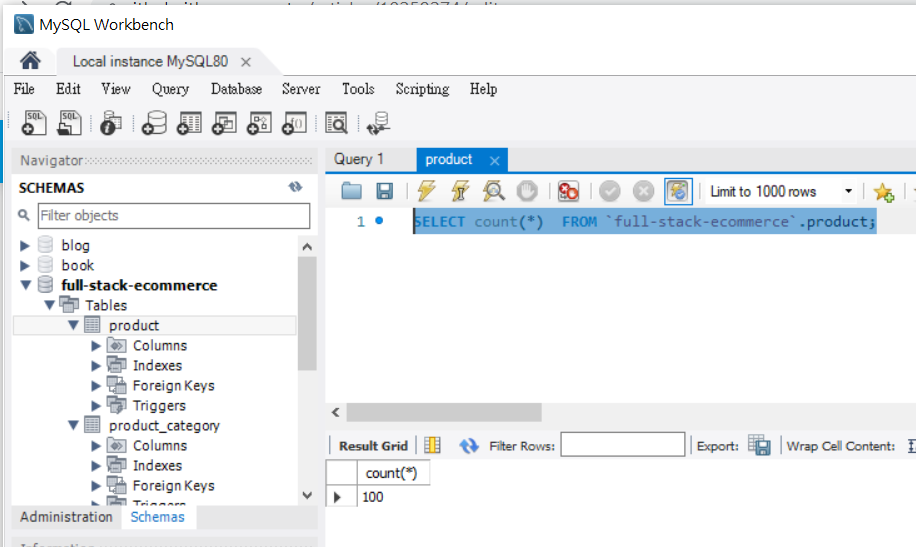Close the product query tab
The width and height of the screenshot is (916, 547).
495,161
